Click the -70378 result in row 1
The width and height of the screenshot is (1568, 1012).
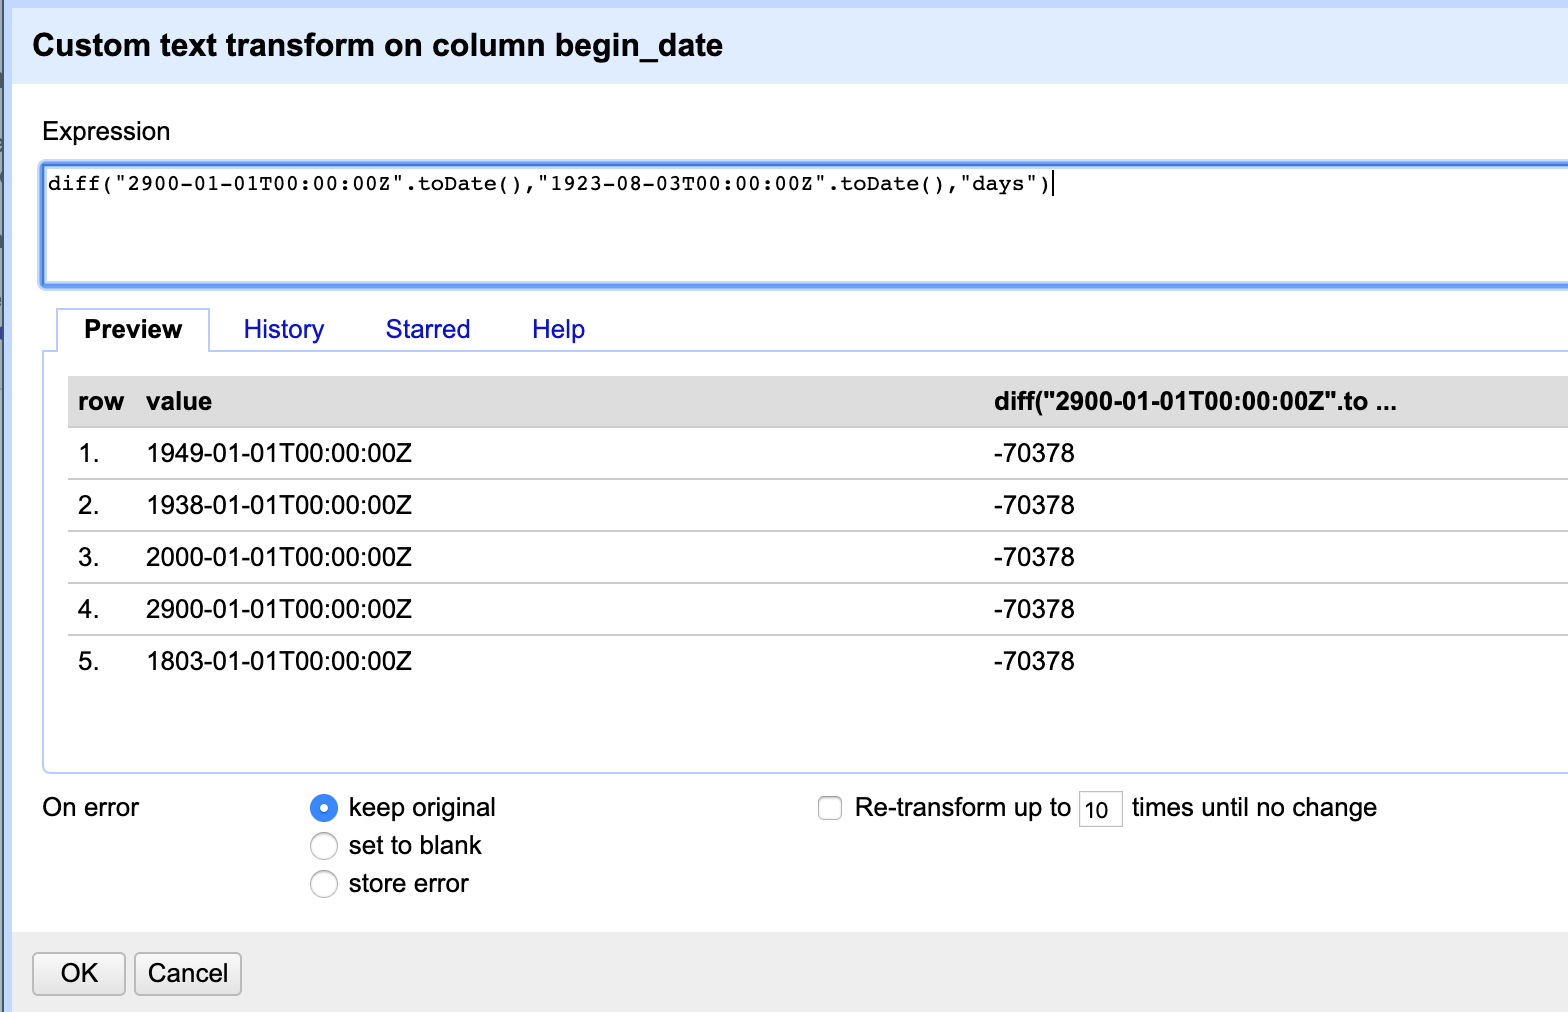(x=1034, y=453)
